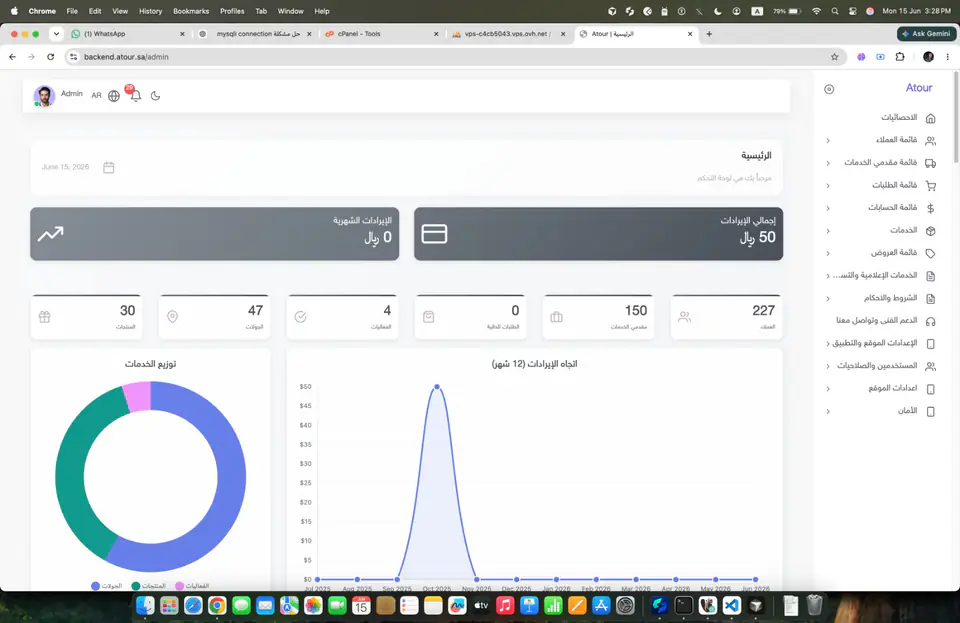Toggle the الجولات series in the donut legend

pyautogui.click(x=107, y=586)
